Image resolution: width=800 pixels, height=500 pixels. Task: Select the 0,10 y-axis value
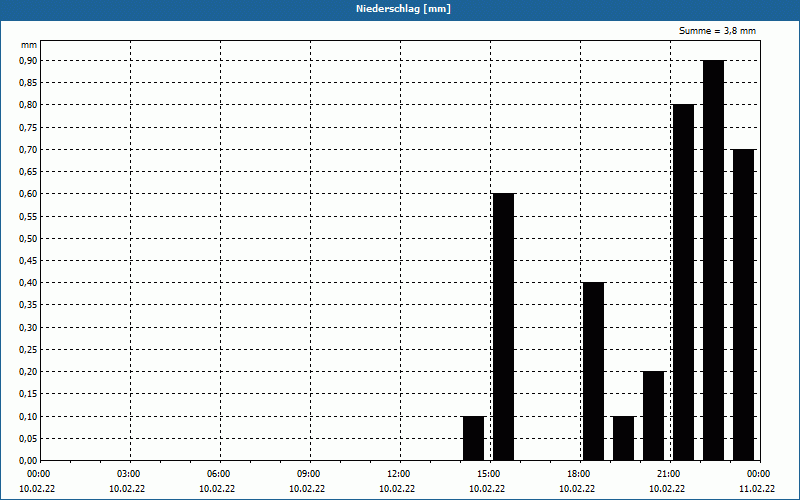pyautogui.click(x=28, y=416)
